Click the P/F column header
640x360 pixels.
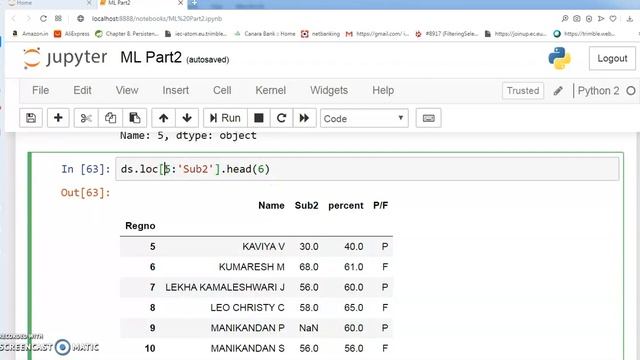pos(380,205)
